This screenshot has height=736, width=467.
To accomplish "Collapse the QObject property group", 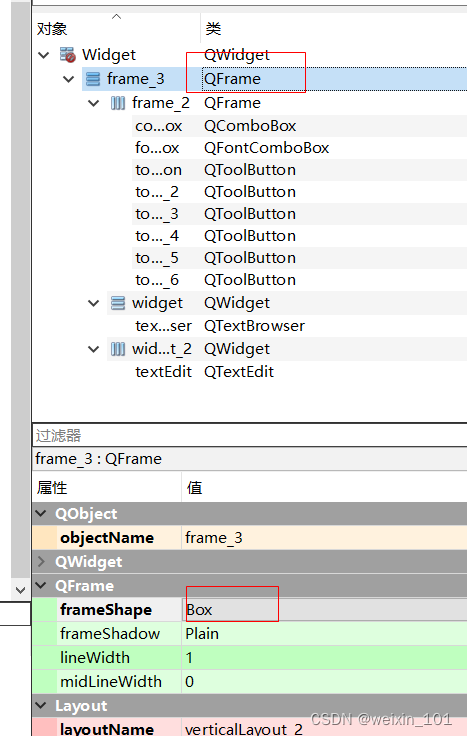I will click(x=41, y=514).
